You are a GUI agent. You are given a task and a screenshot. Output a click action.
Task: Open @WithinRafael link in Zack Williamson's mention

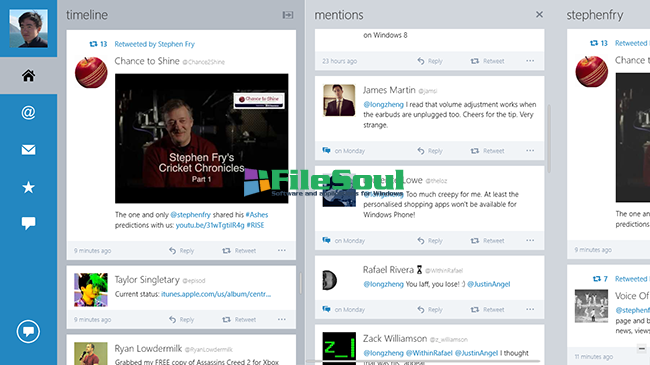click(429, 353)
